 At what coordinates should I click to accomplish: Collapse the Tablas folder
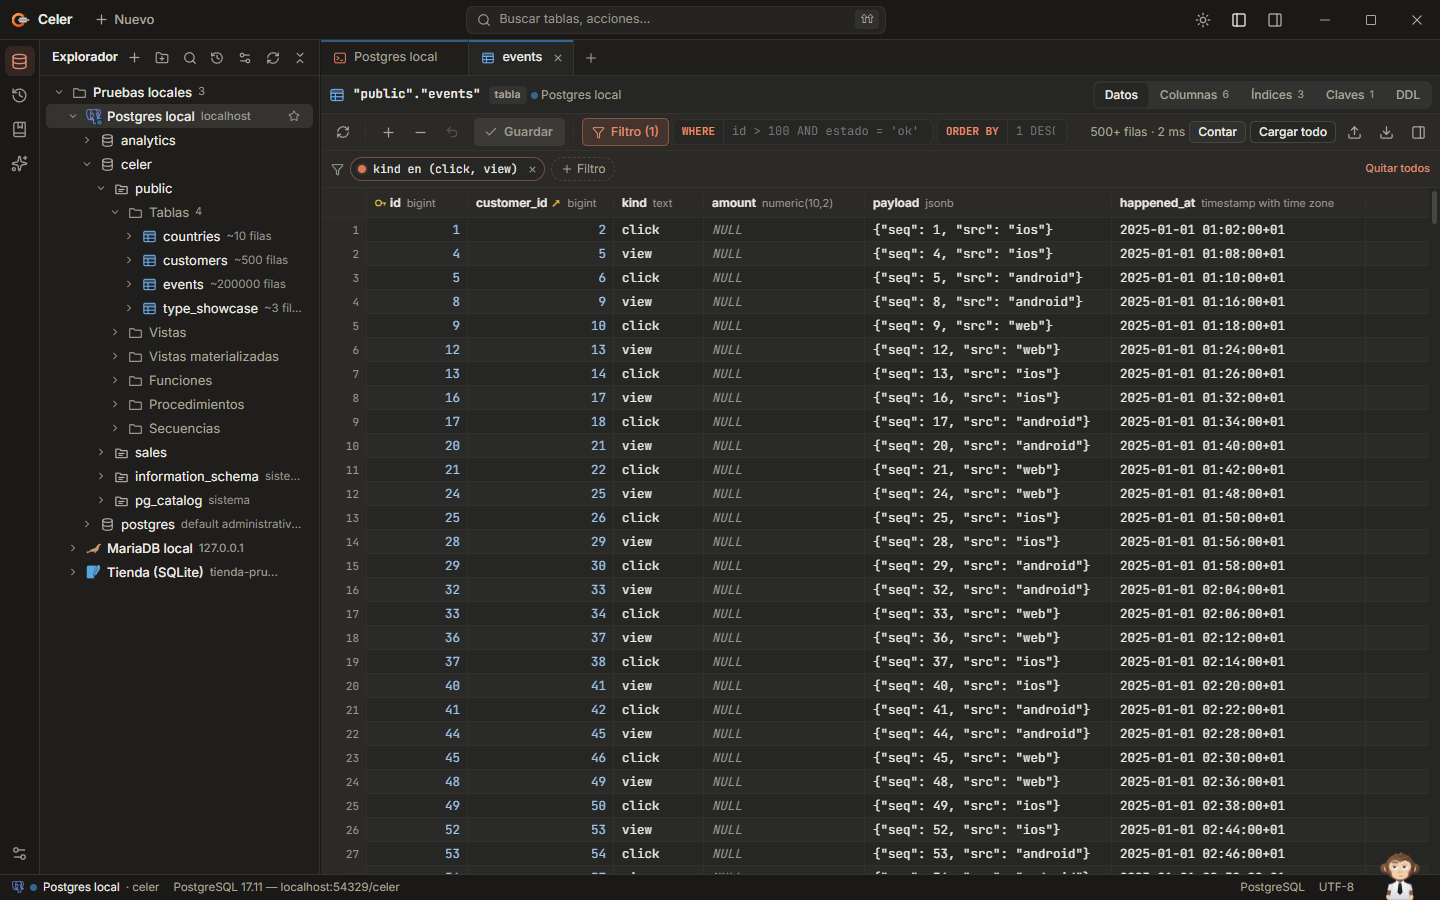(x=115, y=213)
